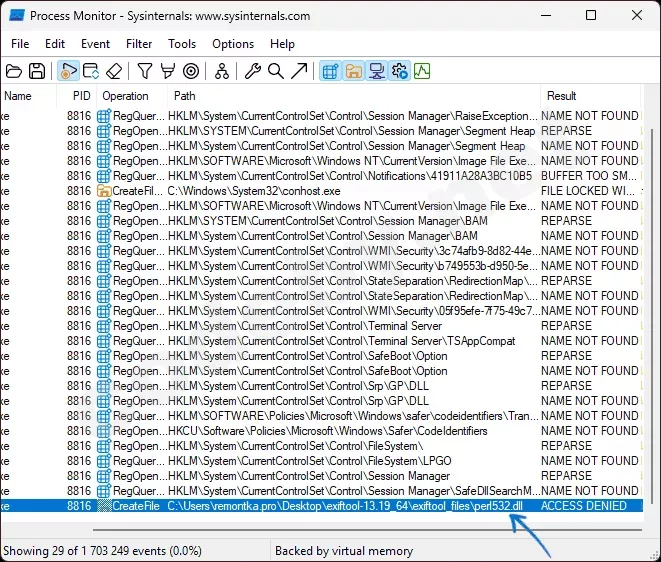Open the Event menu
The height and width of the screenshot is (562, 661).
[x=96, y=44]
